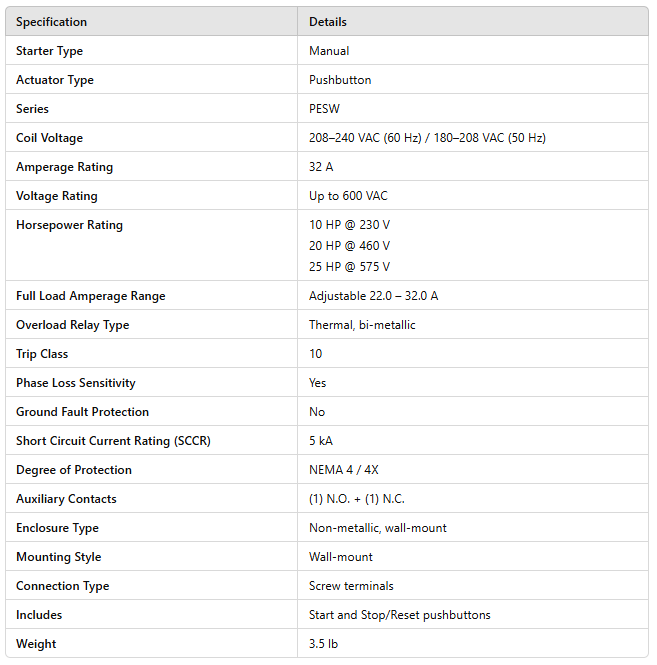This screenshot has height=665, width=657.
Task: Select the 20 HP @ 460 V line
Action: point(349,246)
